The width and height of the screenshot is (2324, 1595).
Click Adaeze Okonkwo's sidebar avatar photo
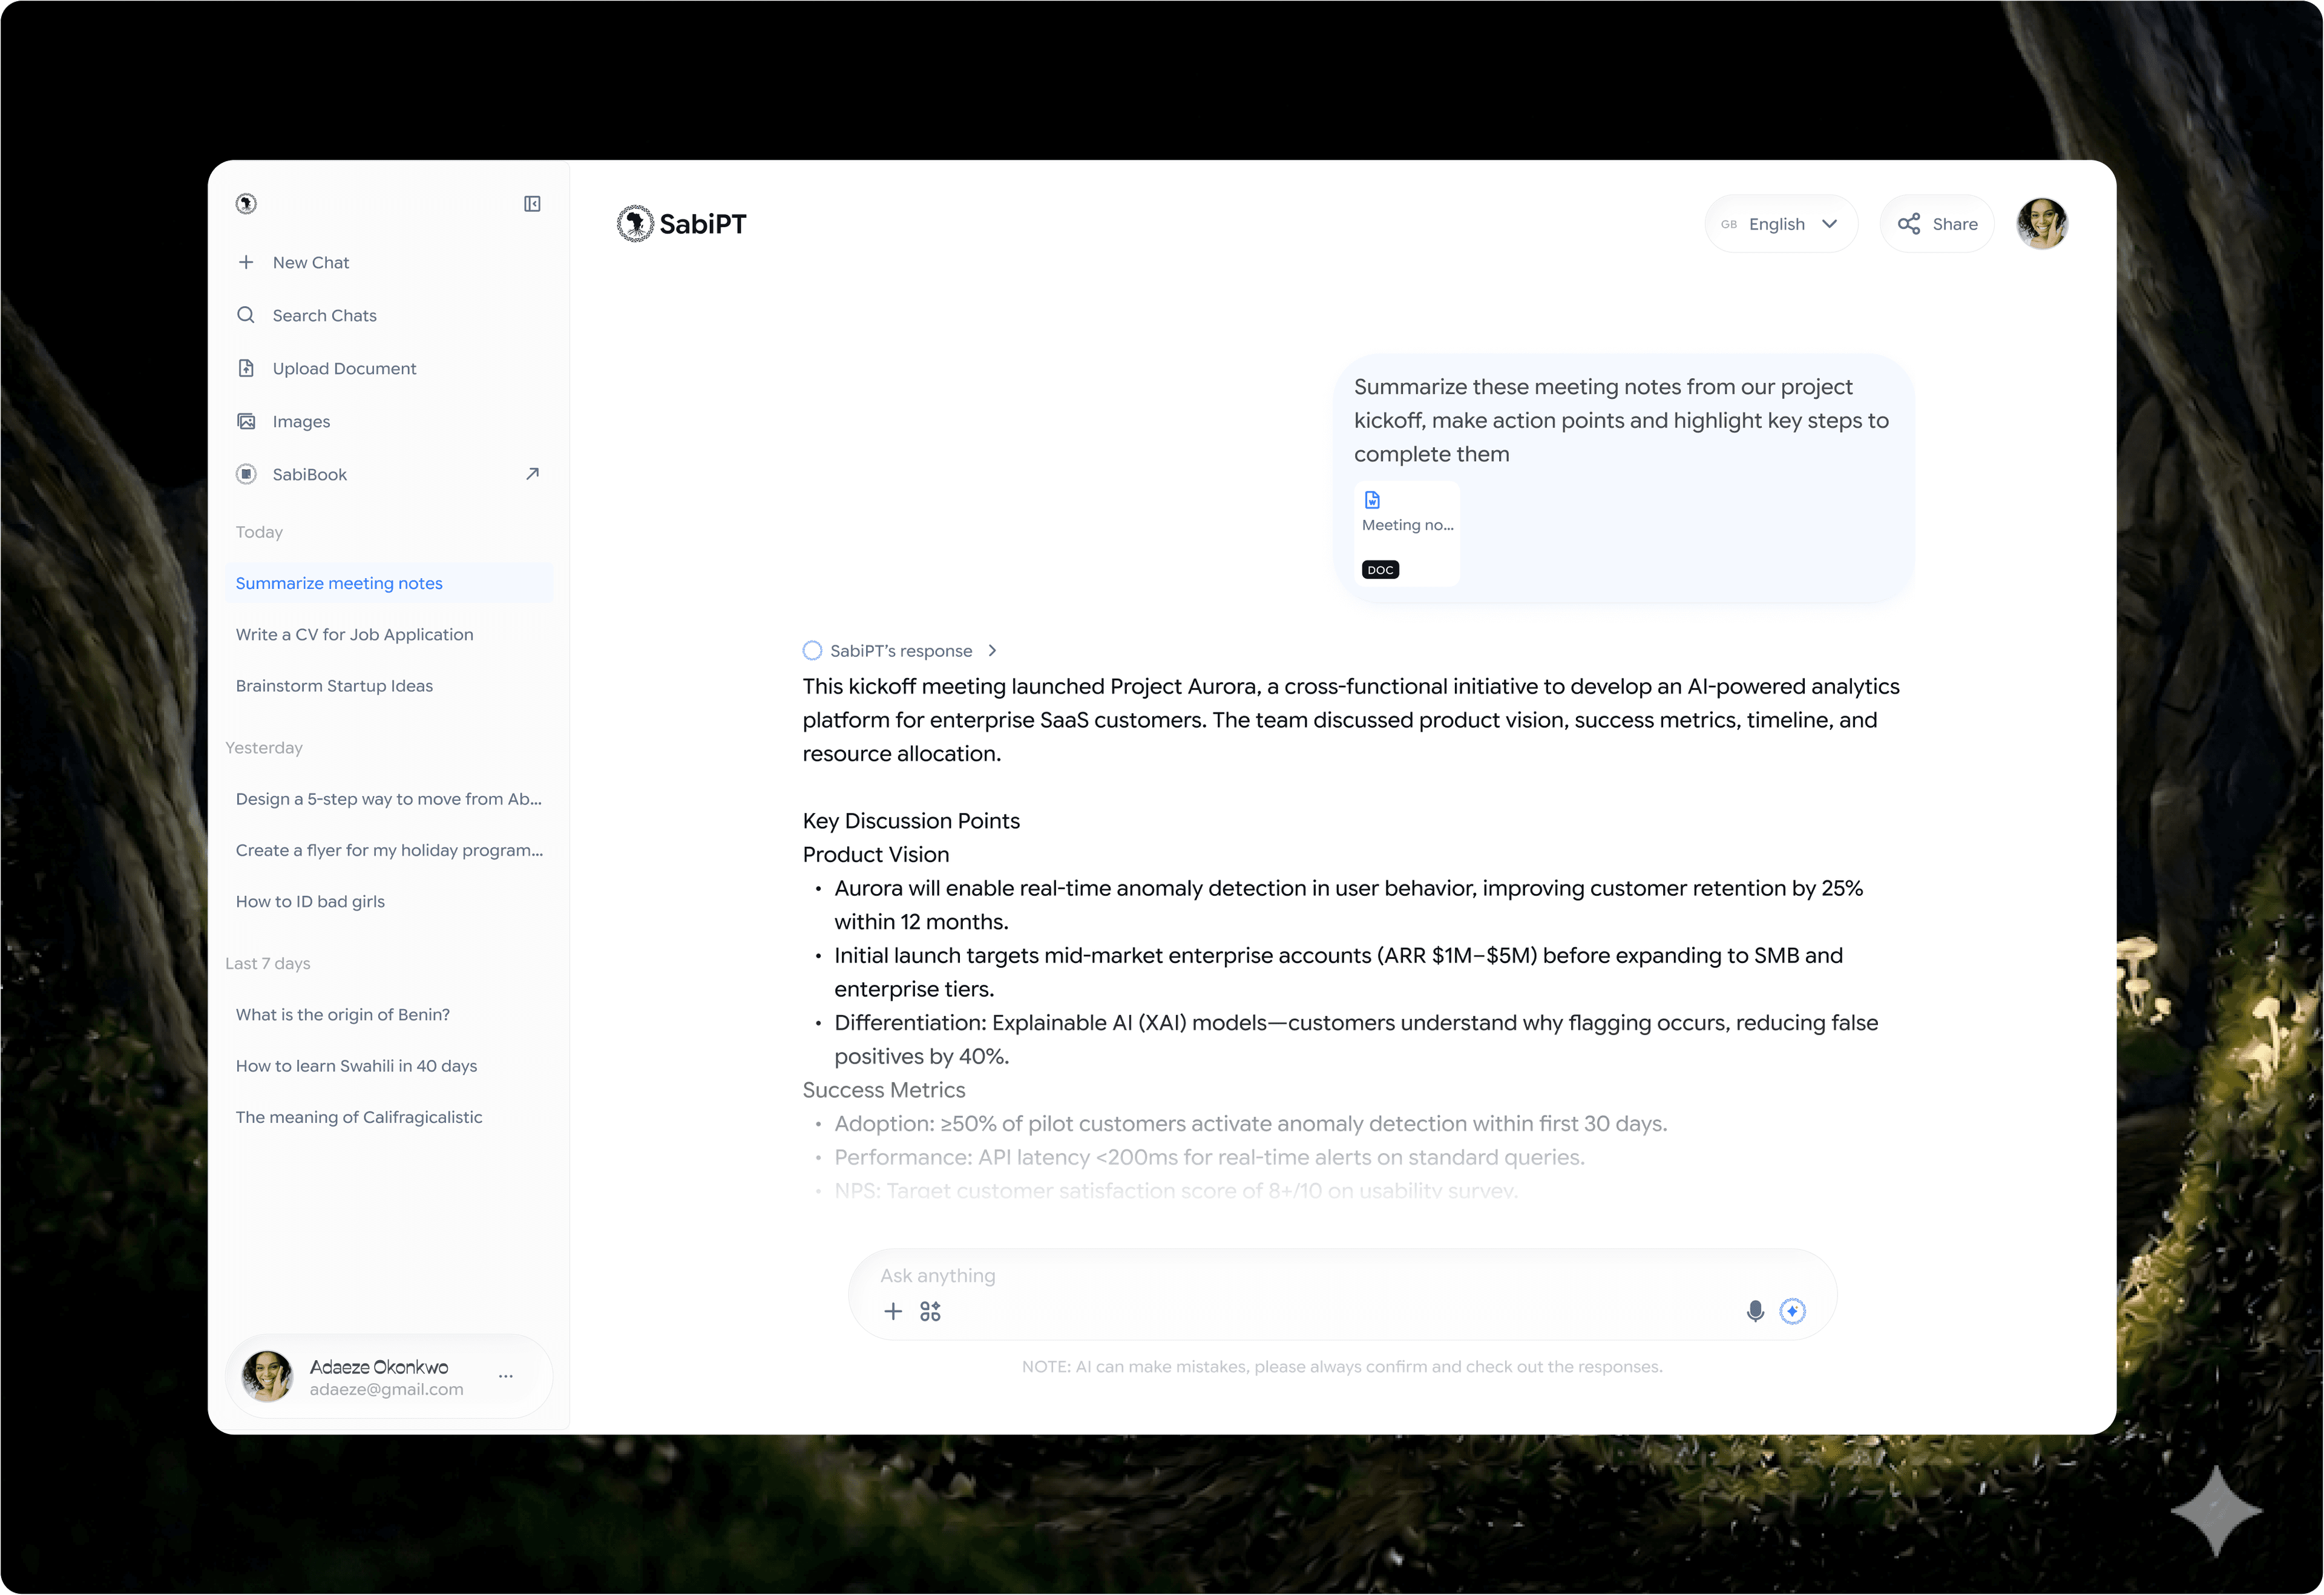(x=267, y=1377)
